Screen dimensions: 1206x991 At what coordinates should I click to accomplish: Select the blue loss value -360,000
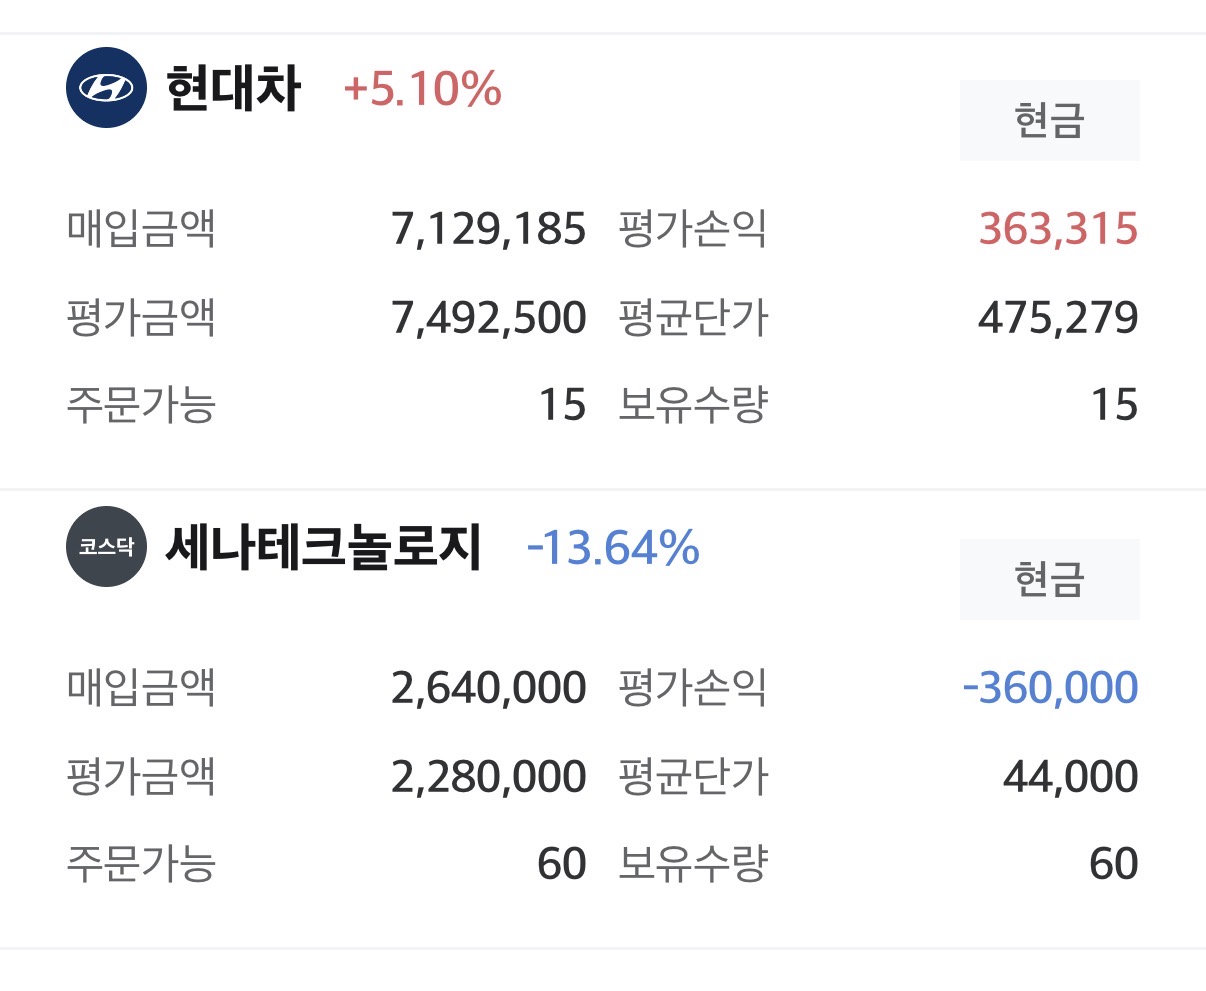click(1050, 688)
